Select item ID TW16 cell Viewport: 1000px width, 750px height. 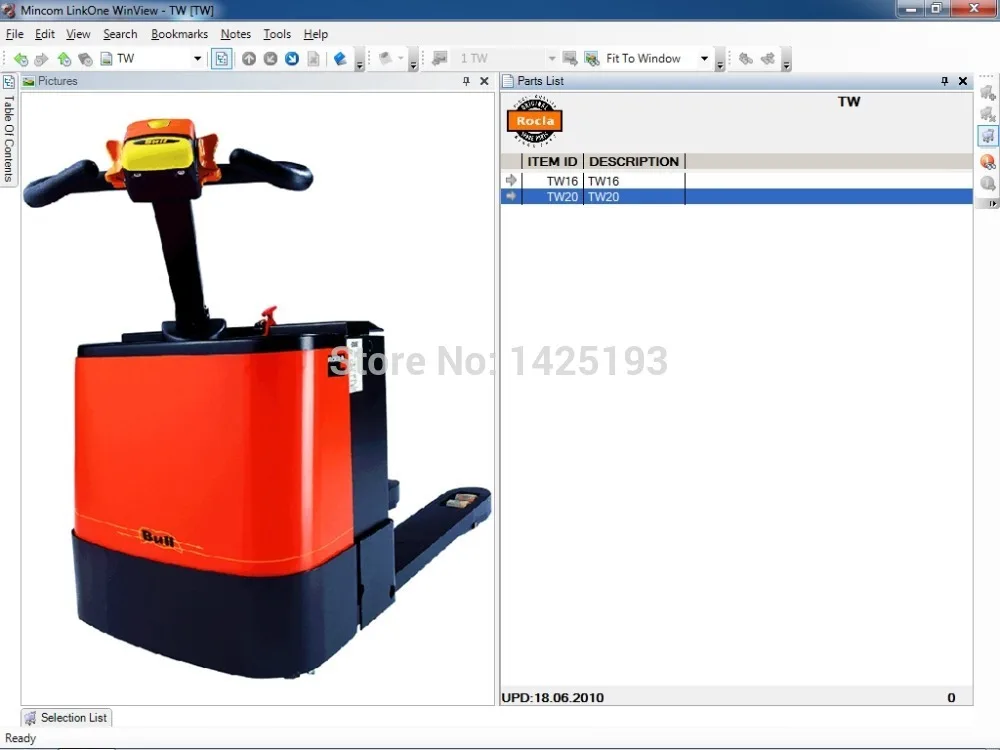[552, 181]
